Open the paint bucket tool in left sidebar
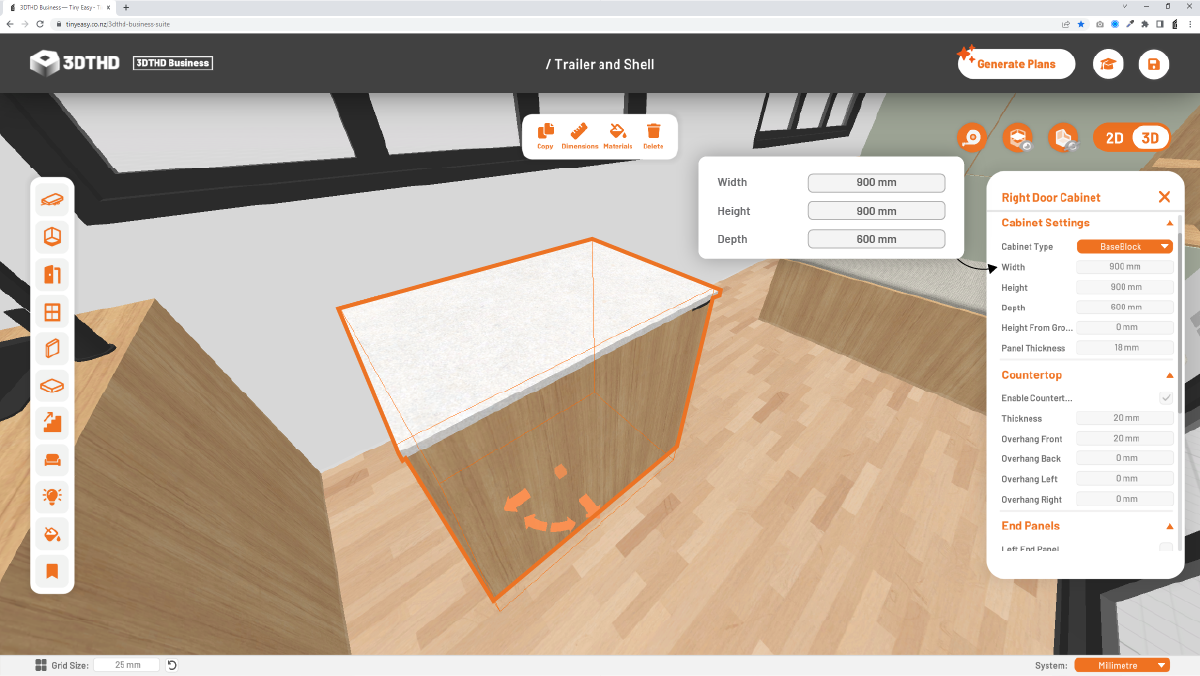The height and width of the screenshot is (676, 1200). pyautogui.click(x=52, y=534)
